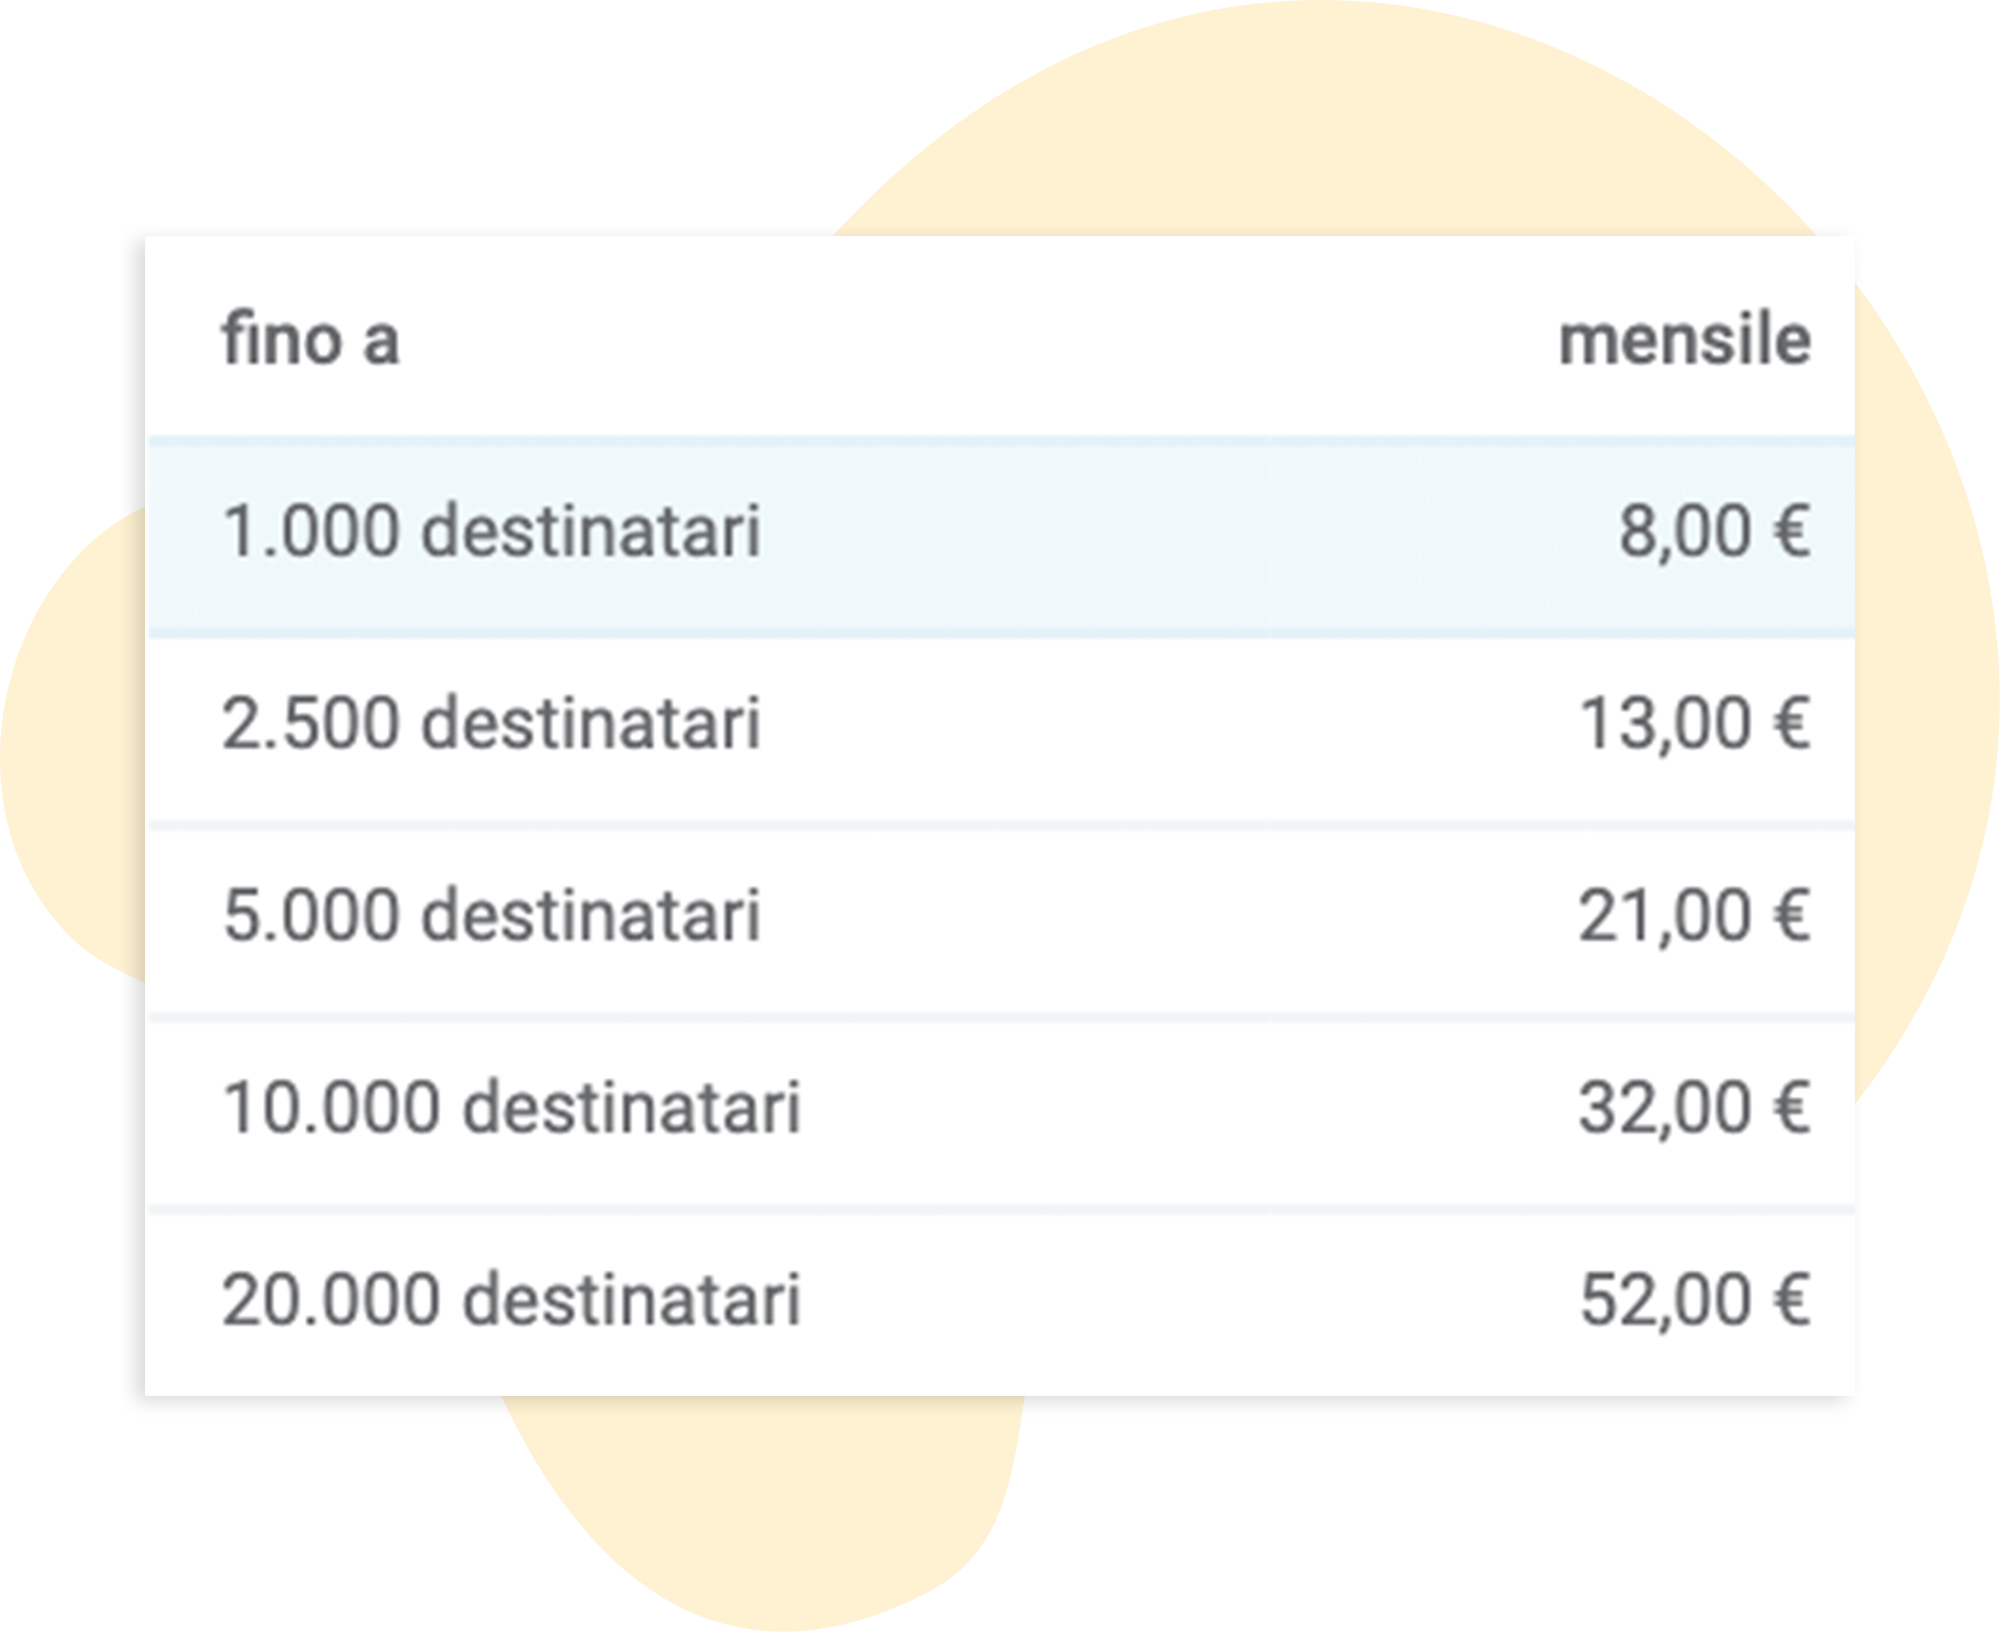Click the highlighted blue pricing row
Viewport: 2000px width, 1632px height.
point(1001,535)
